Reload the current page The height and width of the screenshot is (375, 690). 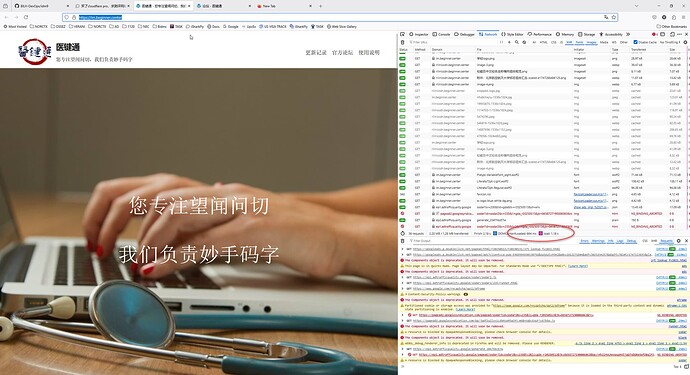26,17
